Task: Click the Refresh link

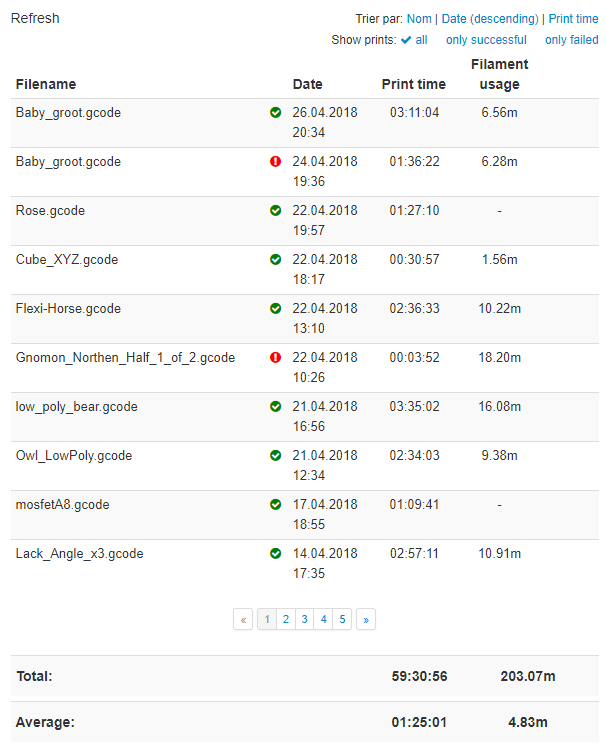Action: tap(35, 19)
